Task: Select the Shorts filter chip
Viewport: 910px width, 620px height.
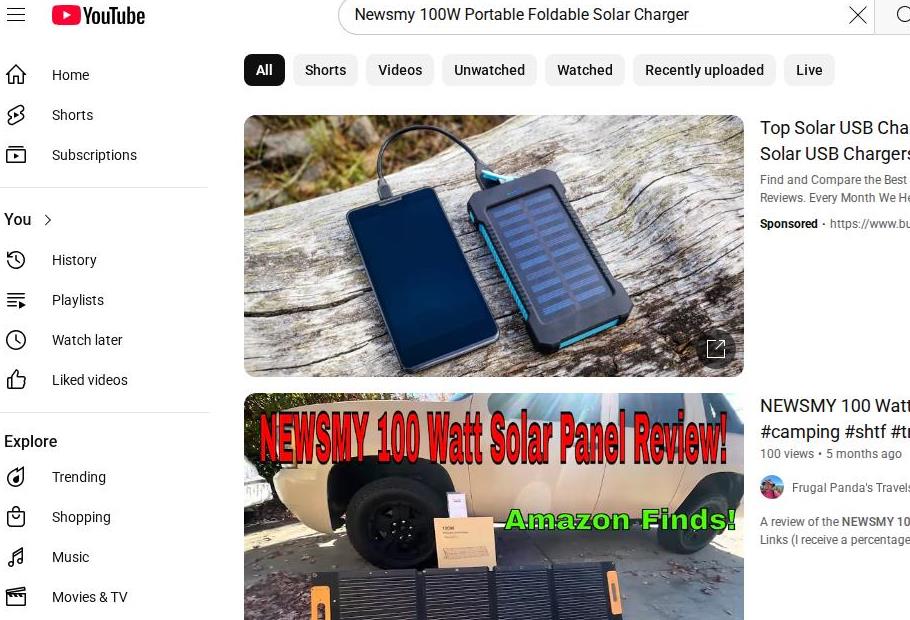Action: pos(326,70)
